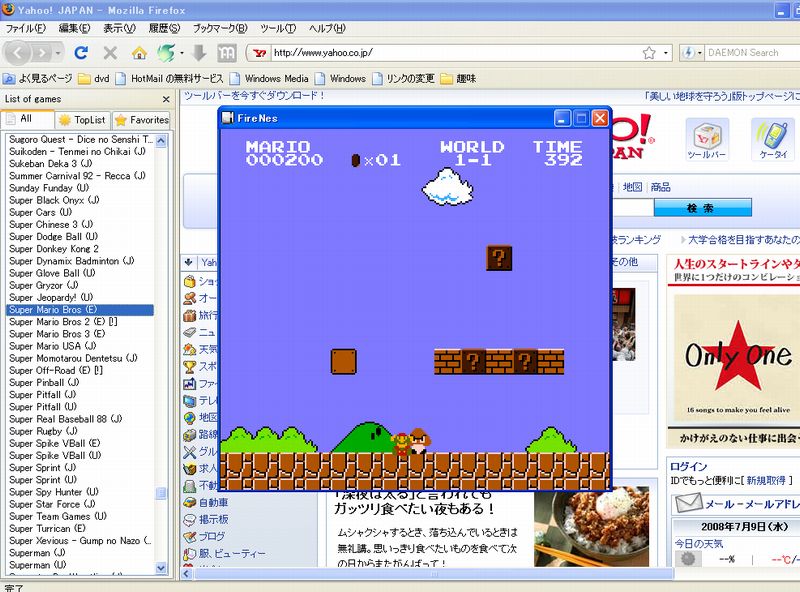Select Super Mario Bros 3 (E) in list
The width and height of the screenshot is (800, 592).
point(57,334)
